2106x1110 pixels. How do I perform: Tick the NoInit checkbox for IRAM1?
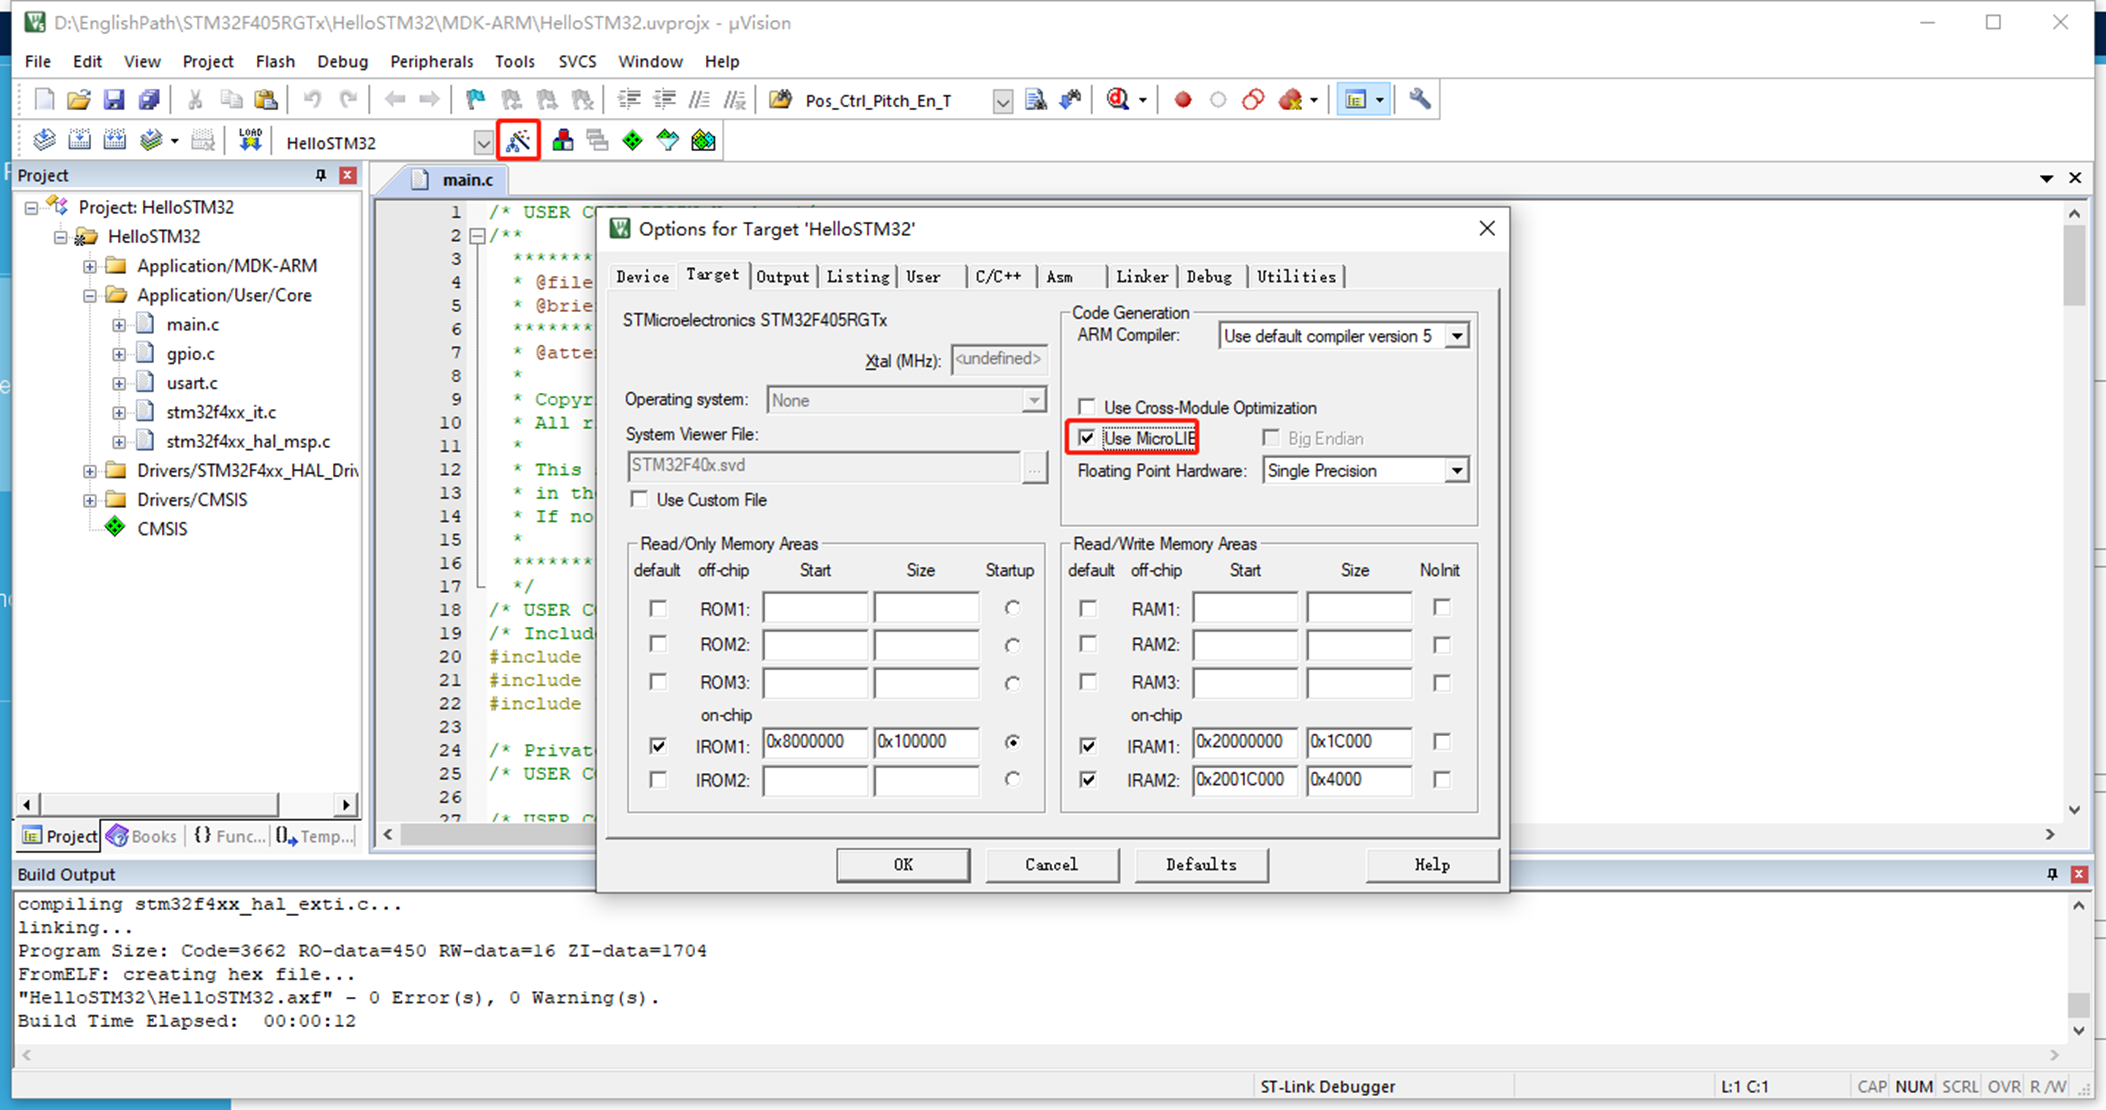coord(1441,742)
